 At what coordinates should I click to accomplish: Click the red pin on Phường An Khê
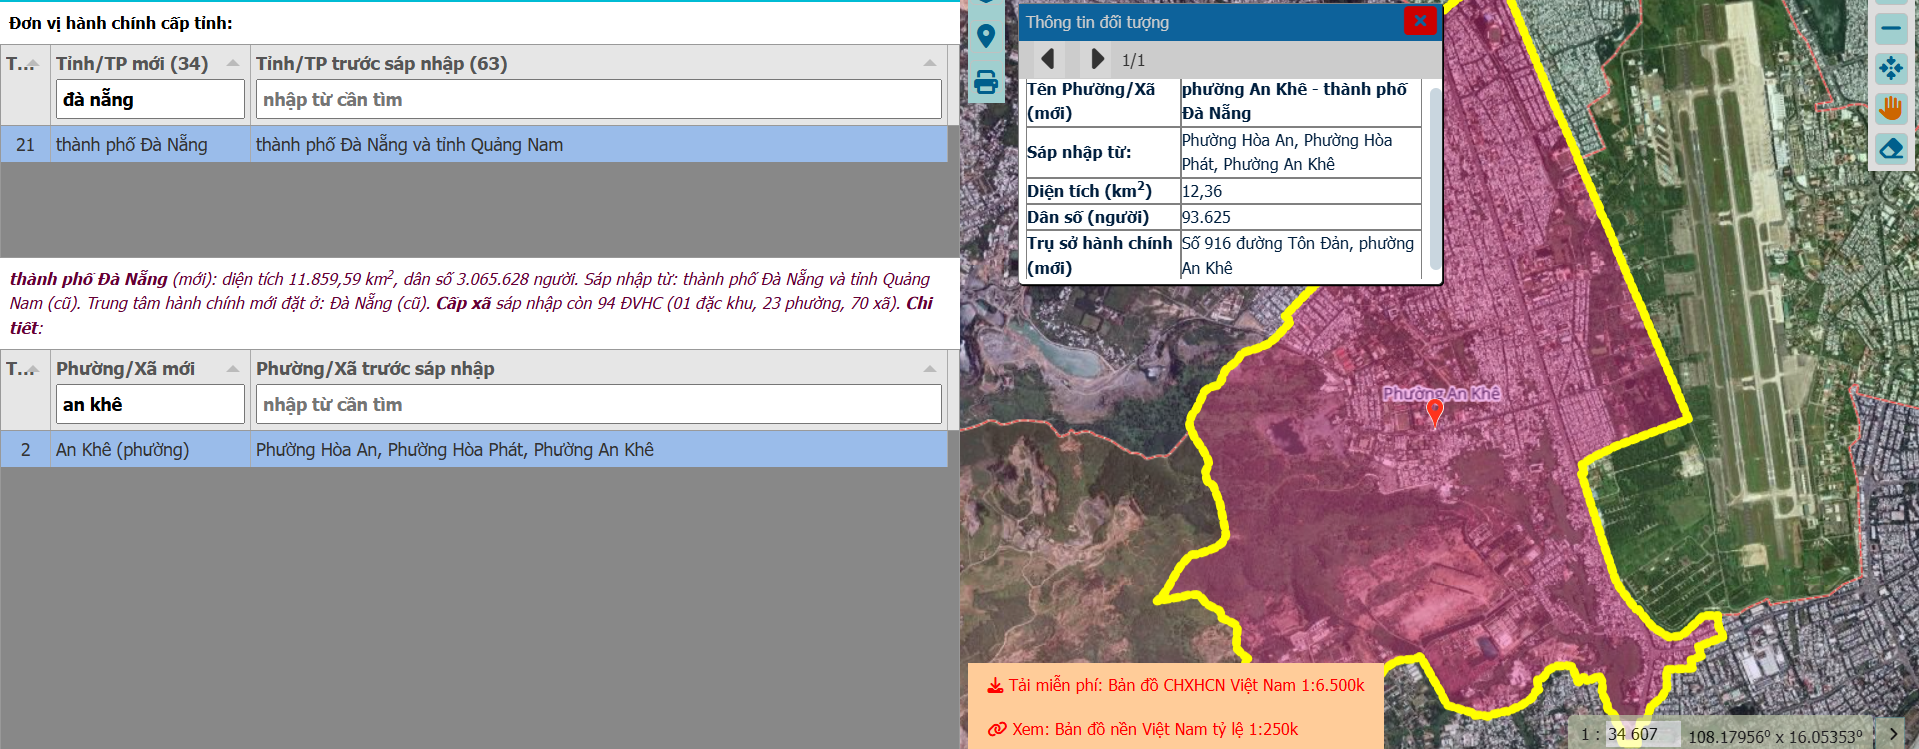pyautogui.click(x=1434, y=411)
